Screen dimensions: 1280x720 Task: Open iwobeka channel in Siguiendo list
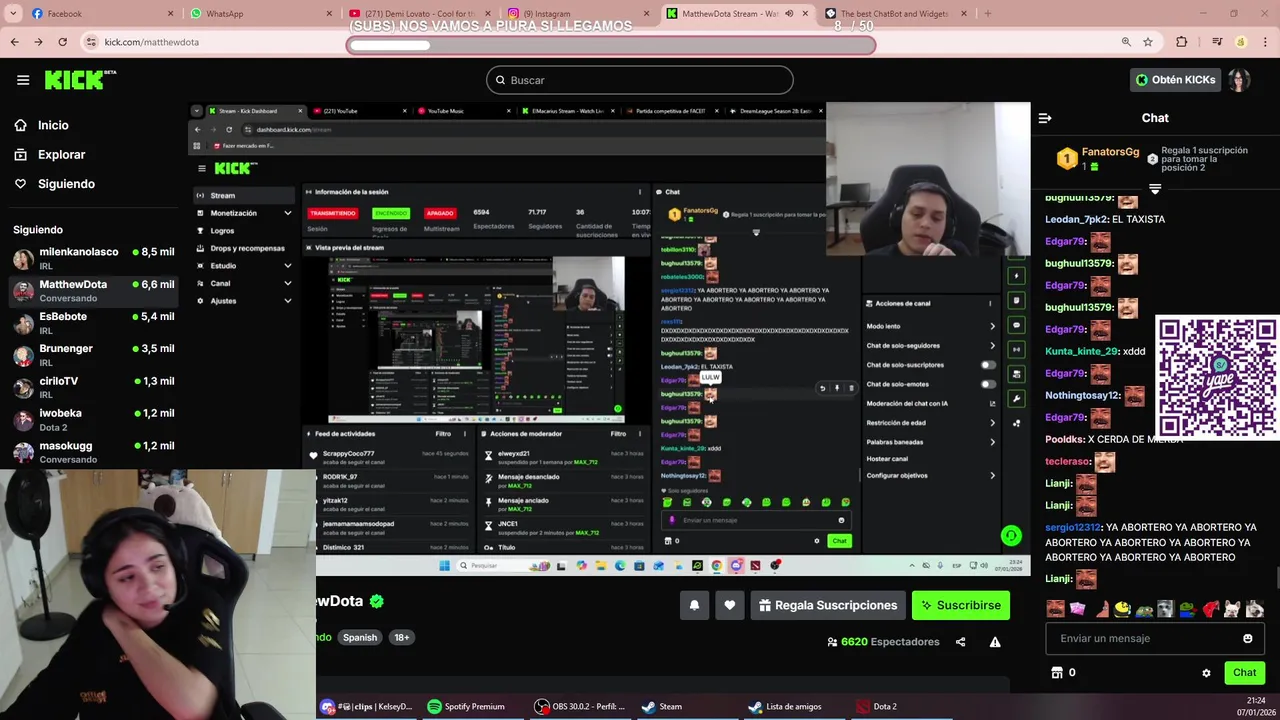93,420
